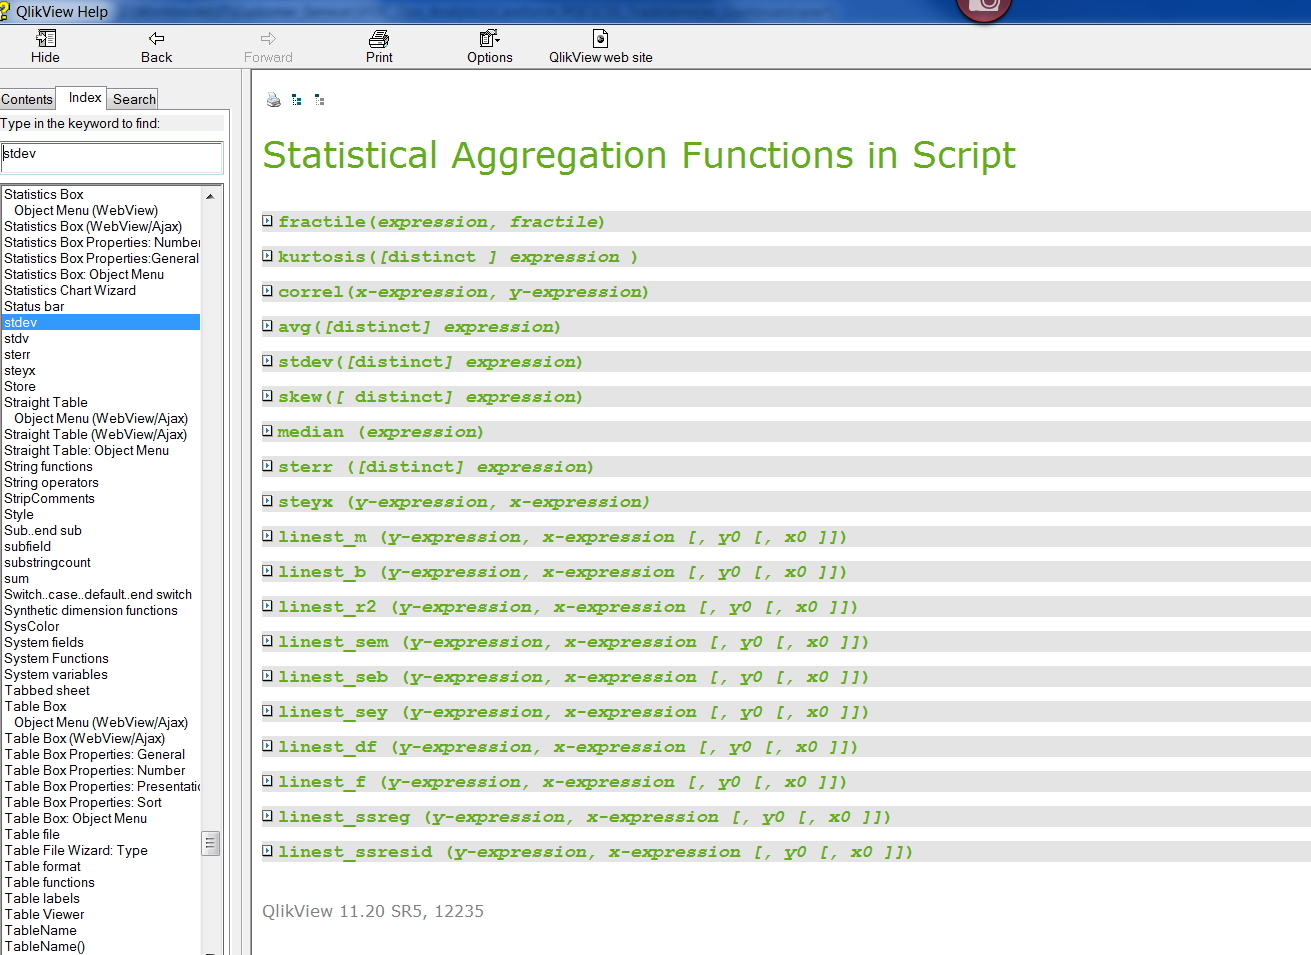This screenshot has width=1311, height=955.
Task: Expand the linest_r2 function entry
Action: pos(268,606)
